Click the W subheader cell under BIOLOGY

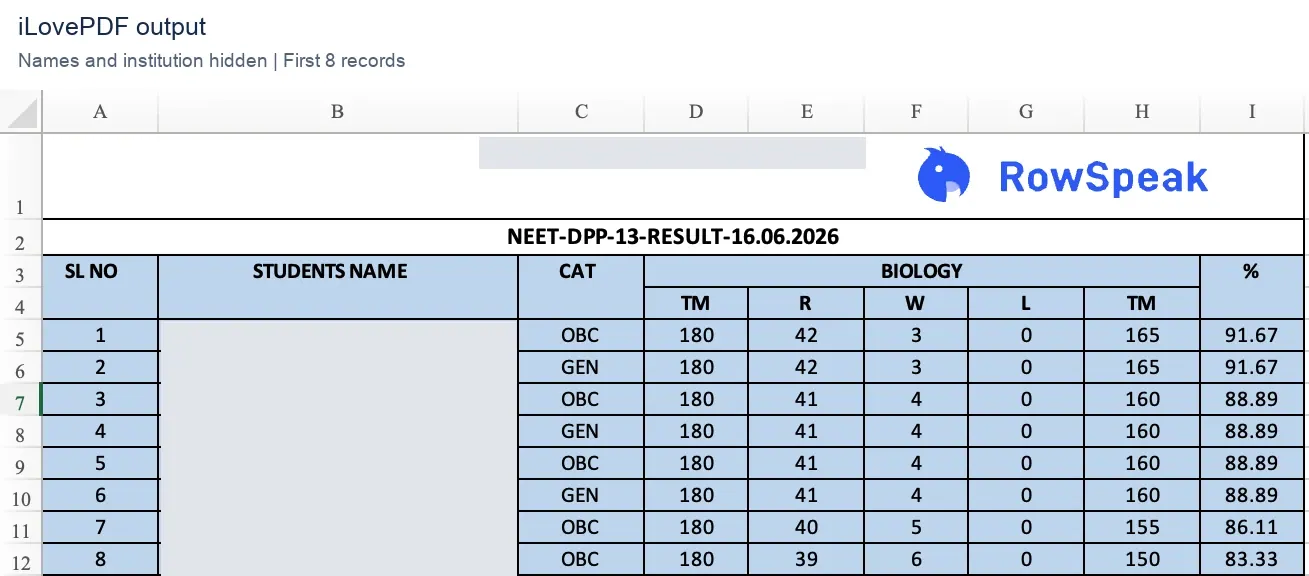[x=916, y=303]
